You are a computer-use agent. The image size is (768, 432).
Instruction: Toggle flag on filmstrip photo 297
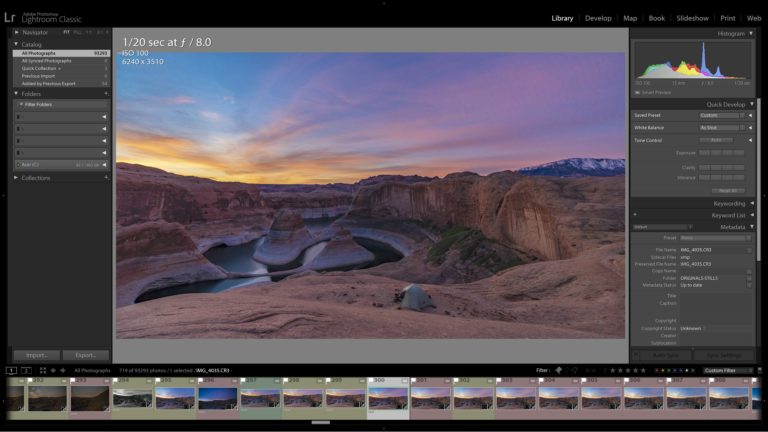click(x=243, y=380)
